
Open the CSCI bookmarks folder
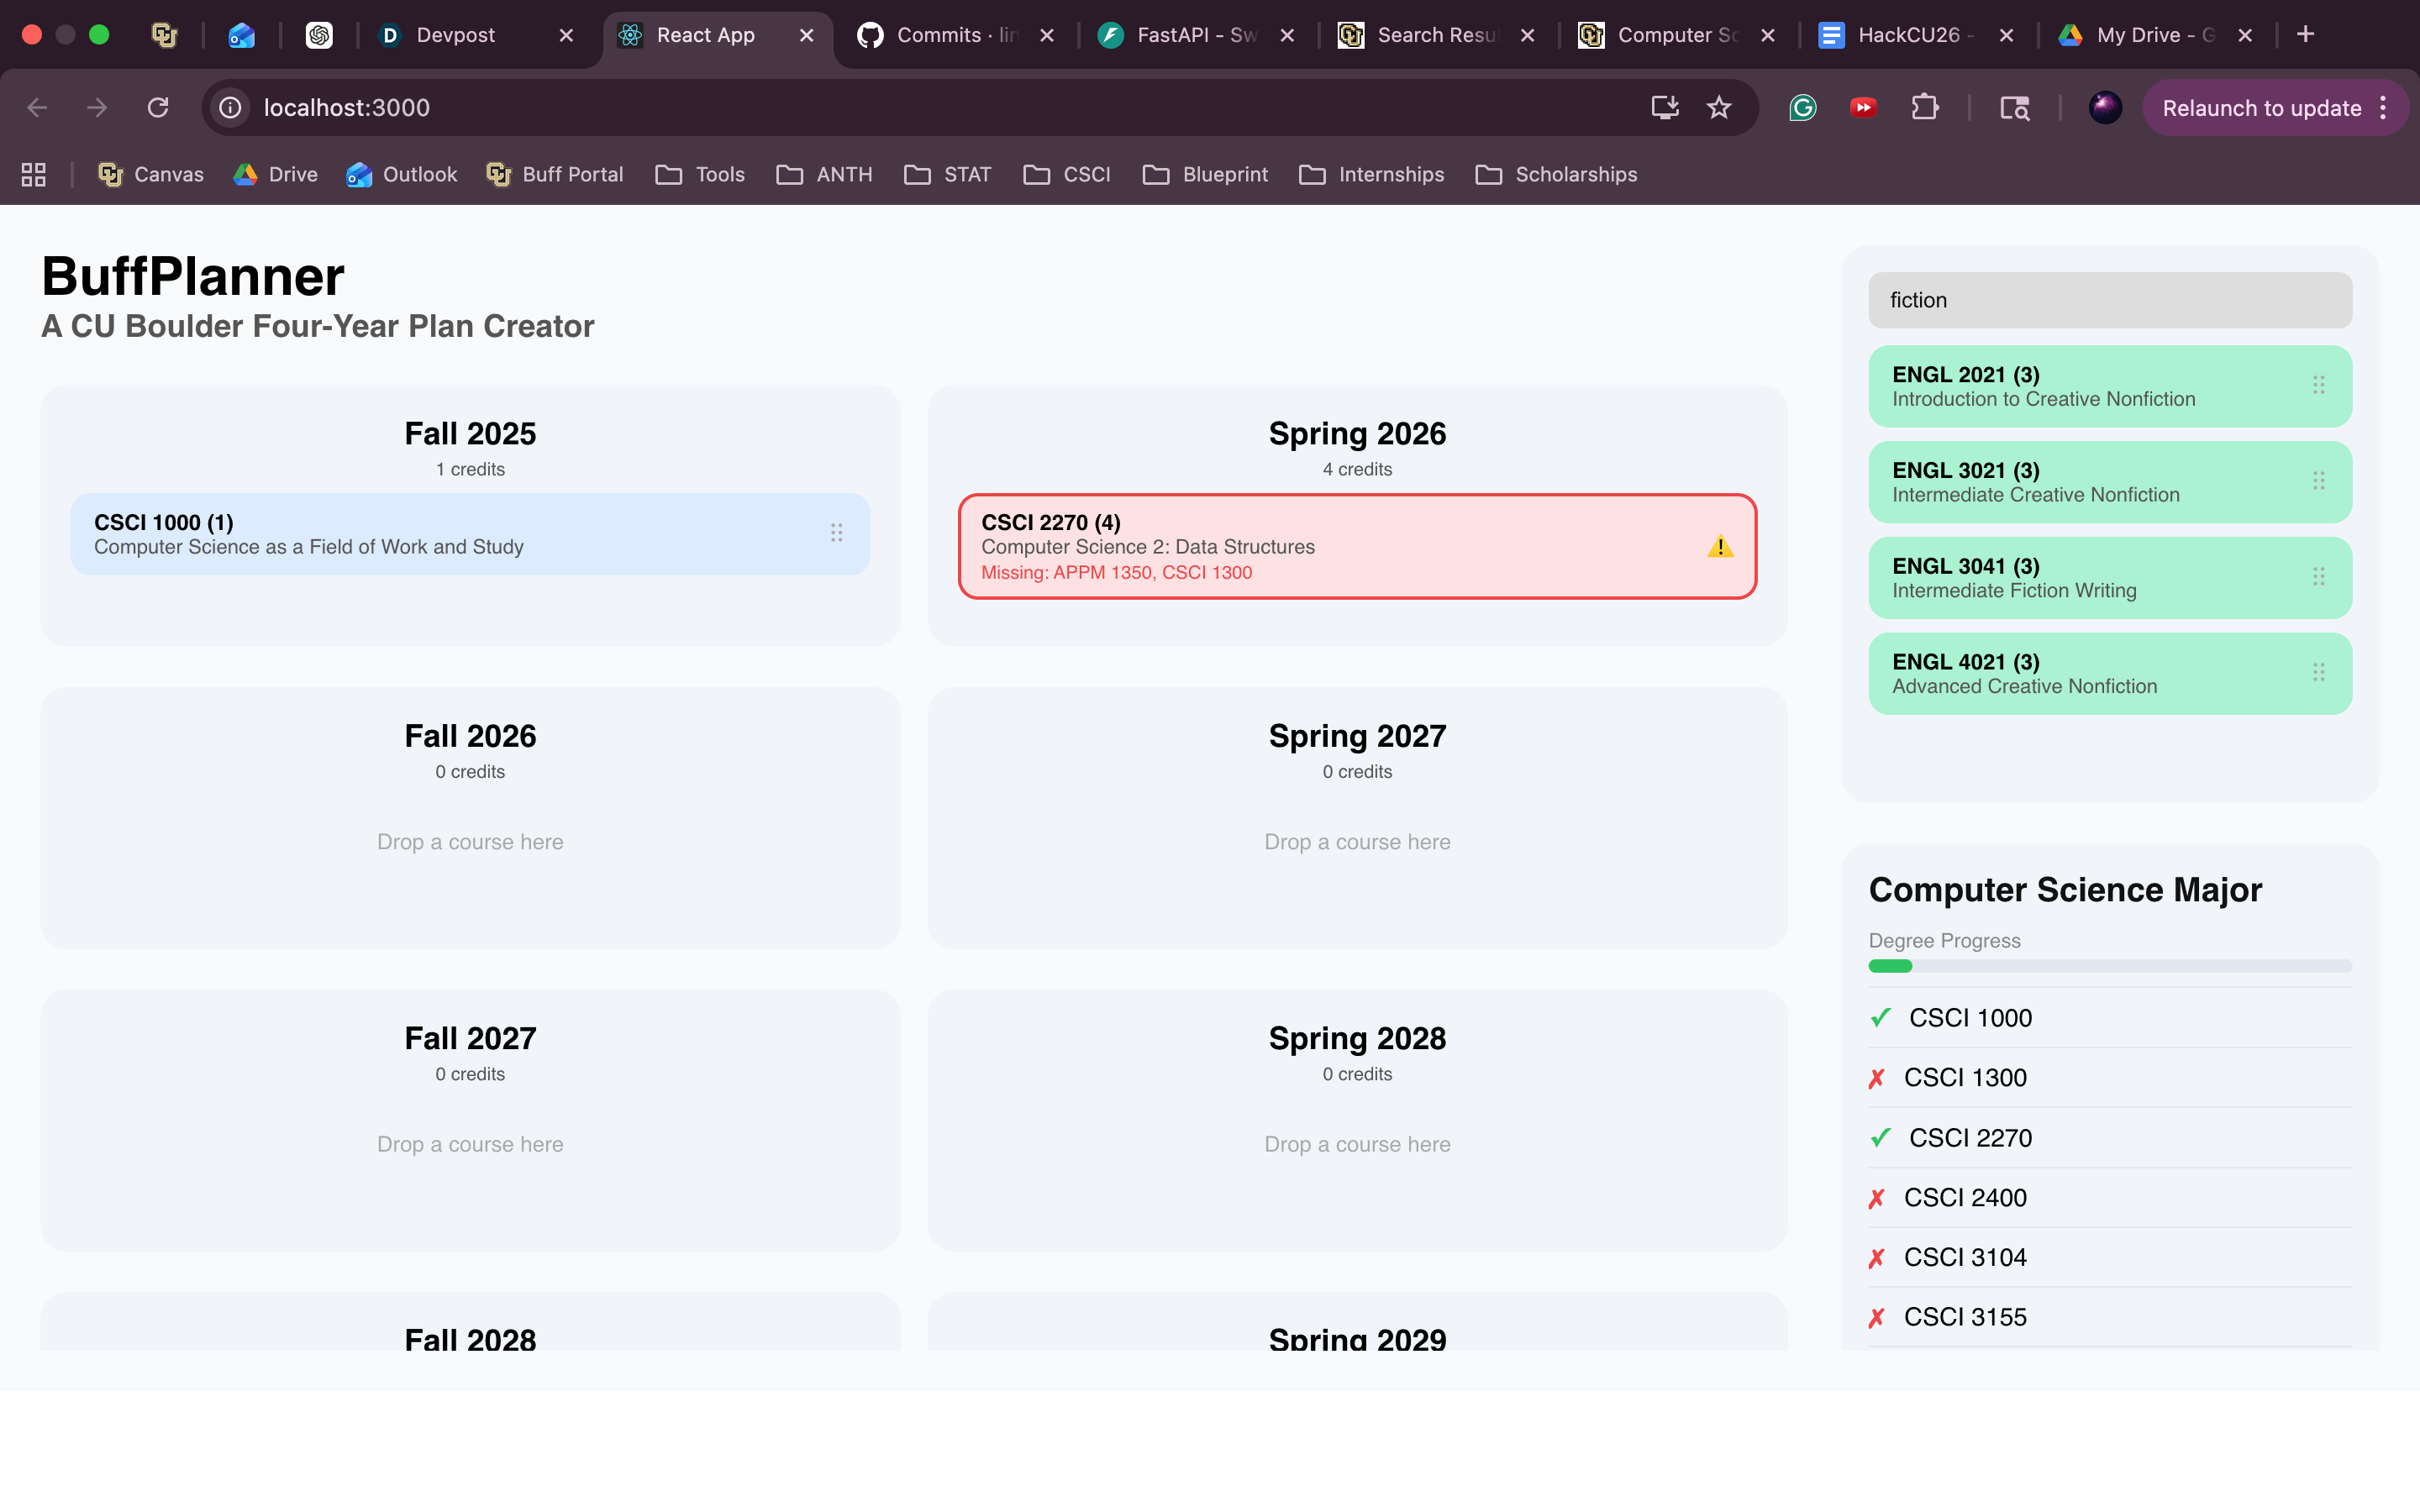[x=1067, y=175]
